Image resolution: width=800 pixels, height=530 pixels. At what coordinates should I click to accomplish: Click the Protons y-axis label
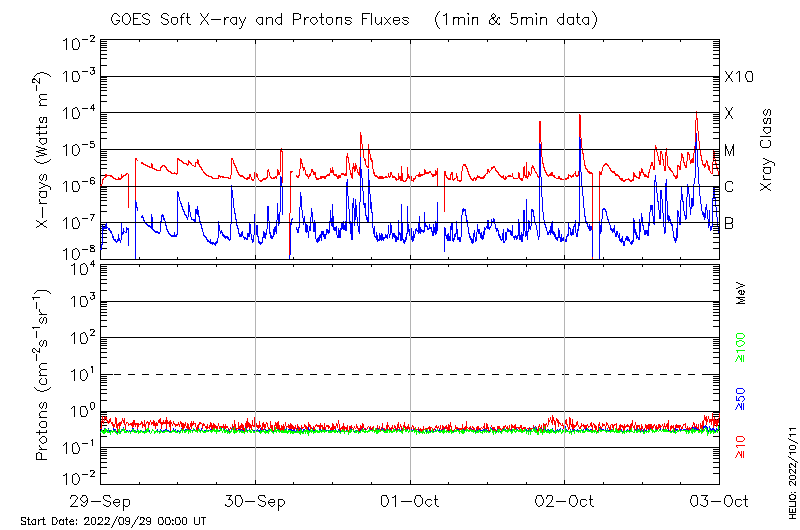42,375
